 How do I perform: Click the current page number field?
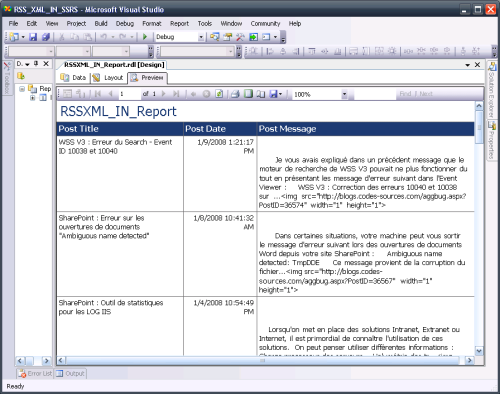[x=129, y=94]
